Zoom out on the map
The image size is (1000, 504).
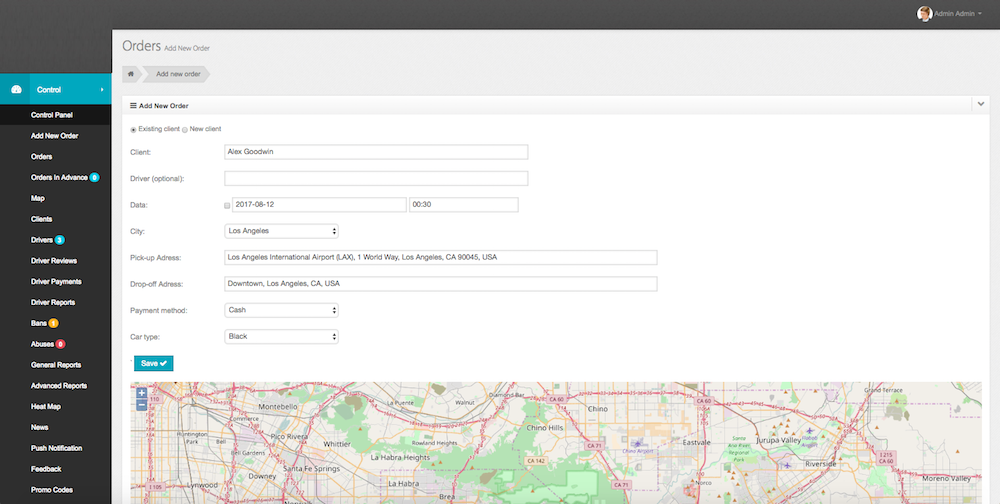[x=142, y=404]
